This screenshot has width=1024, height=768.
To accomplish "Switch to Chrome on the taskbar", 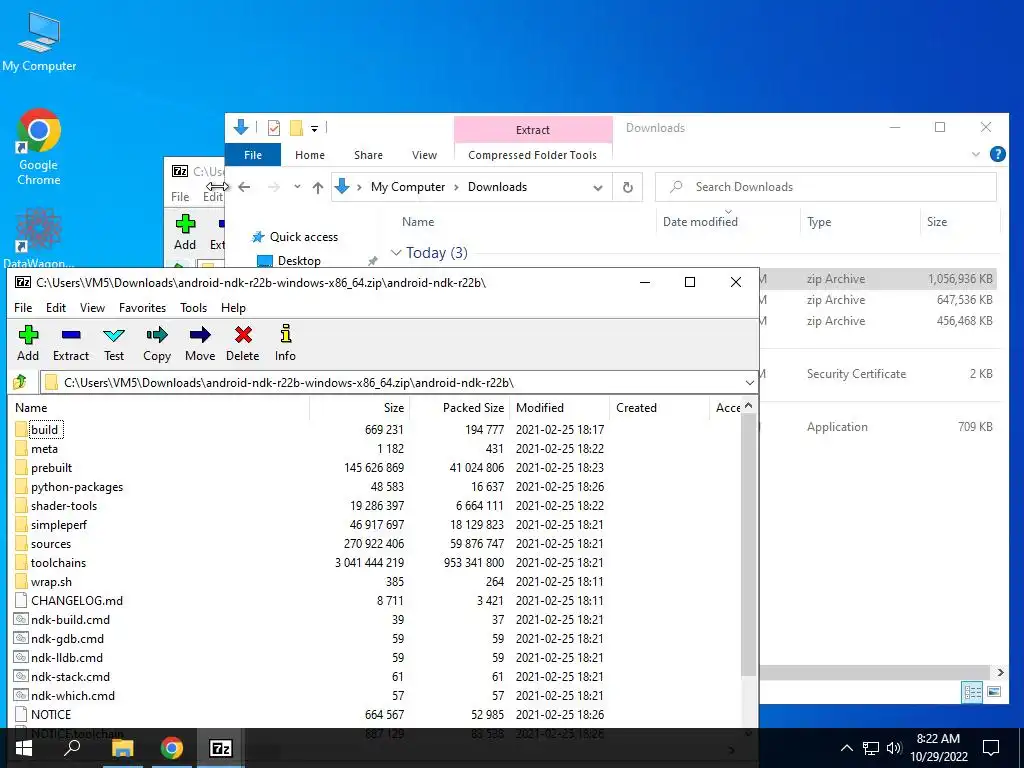I will tap(172, 748).
